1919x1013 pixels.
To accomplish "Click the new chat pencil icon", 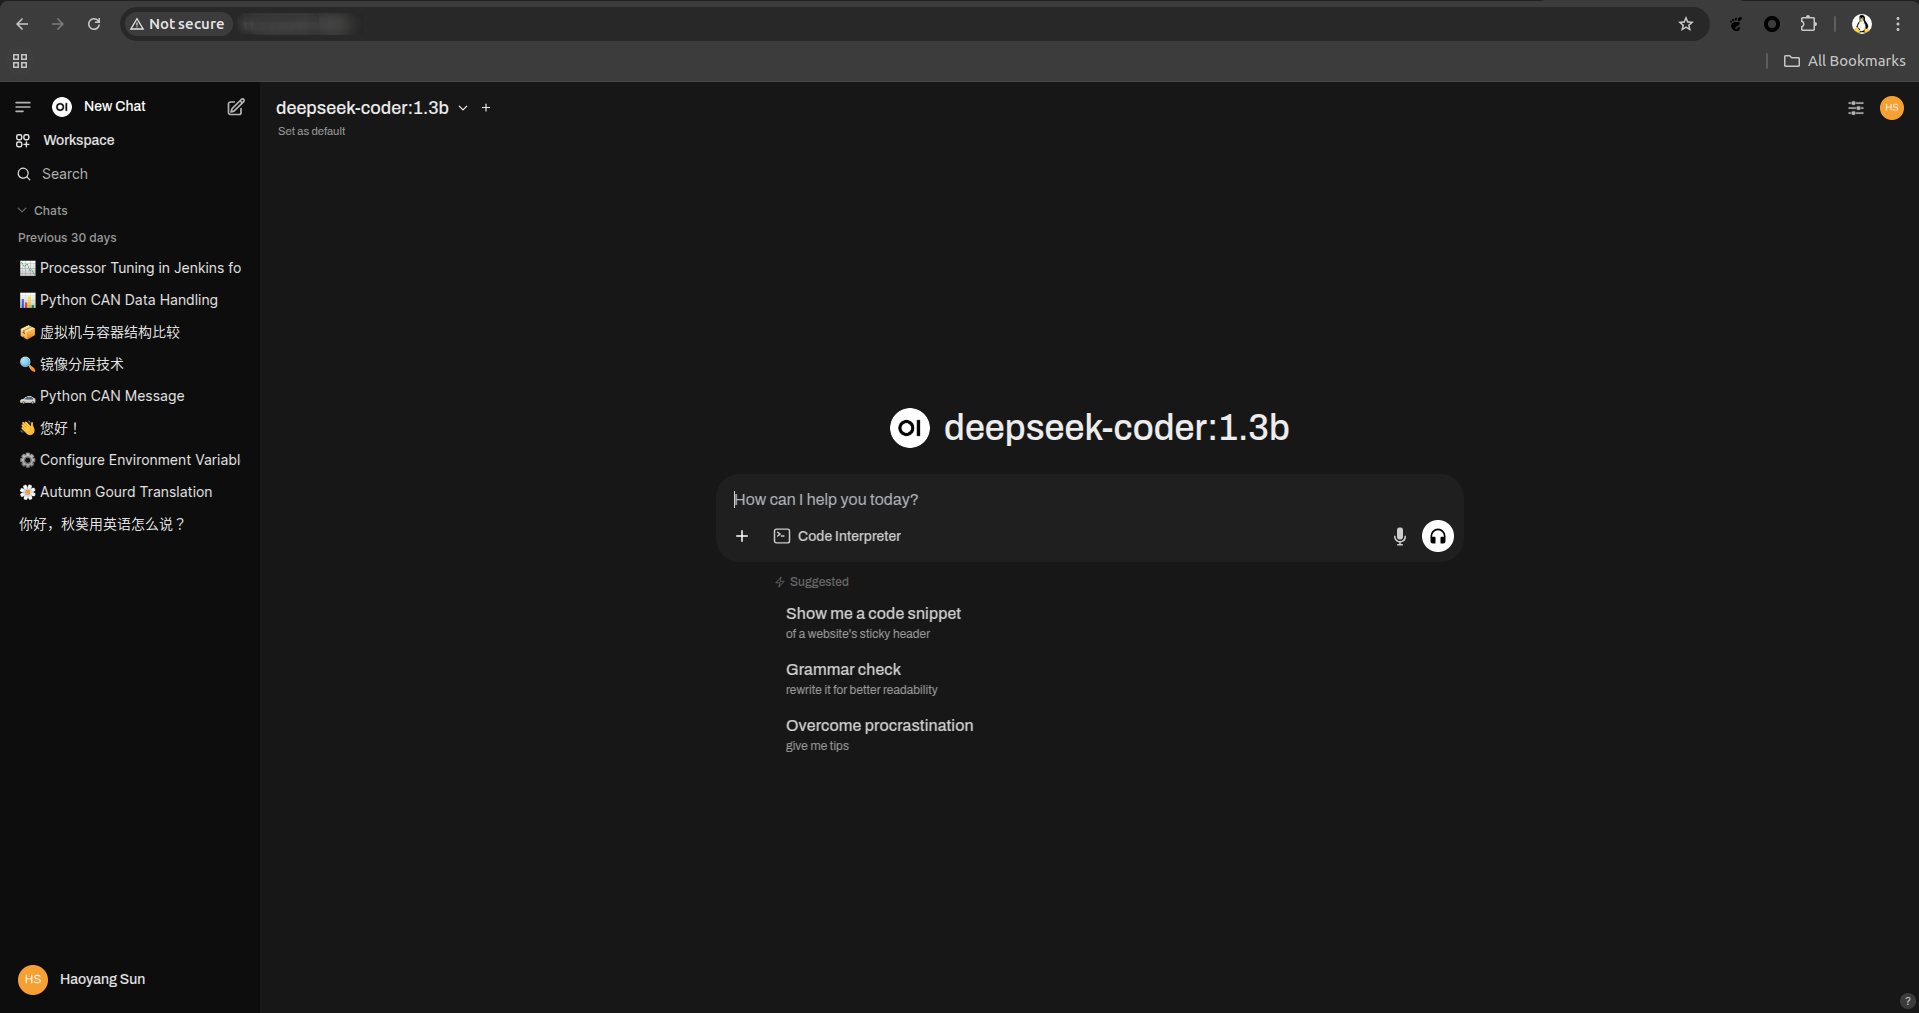I will [236, 107].
